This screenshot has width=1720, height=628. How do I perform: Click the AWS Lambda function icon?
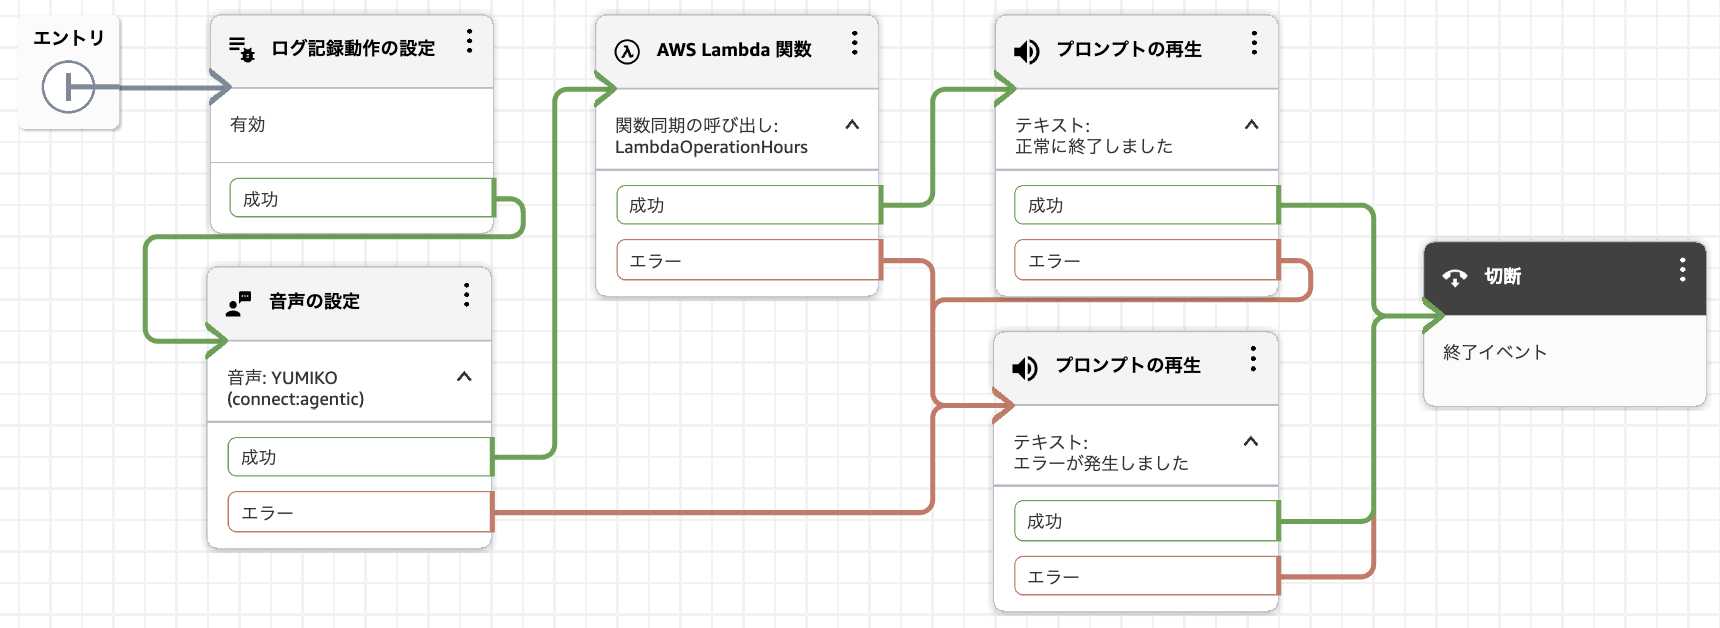click(627, 51)
